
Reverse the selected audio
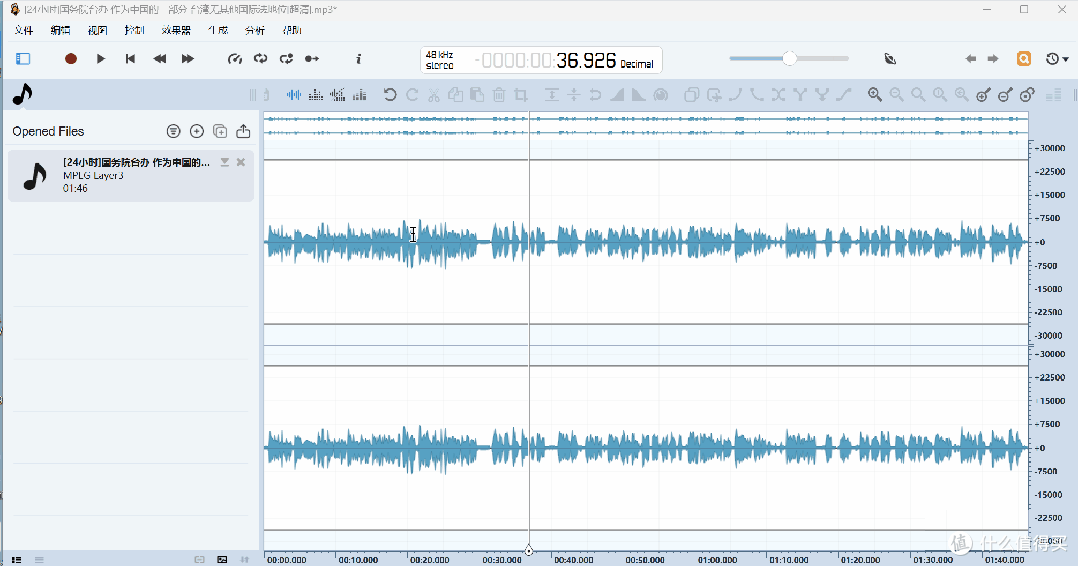(595, 95)
